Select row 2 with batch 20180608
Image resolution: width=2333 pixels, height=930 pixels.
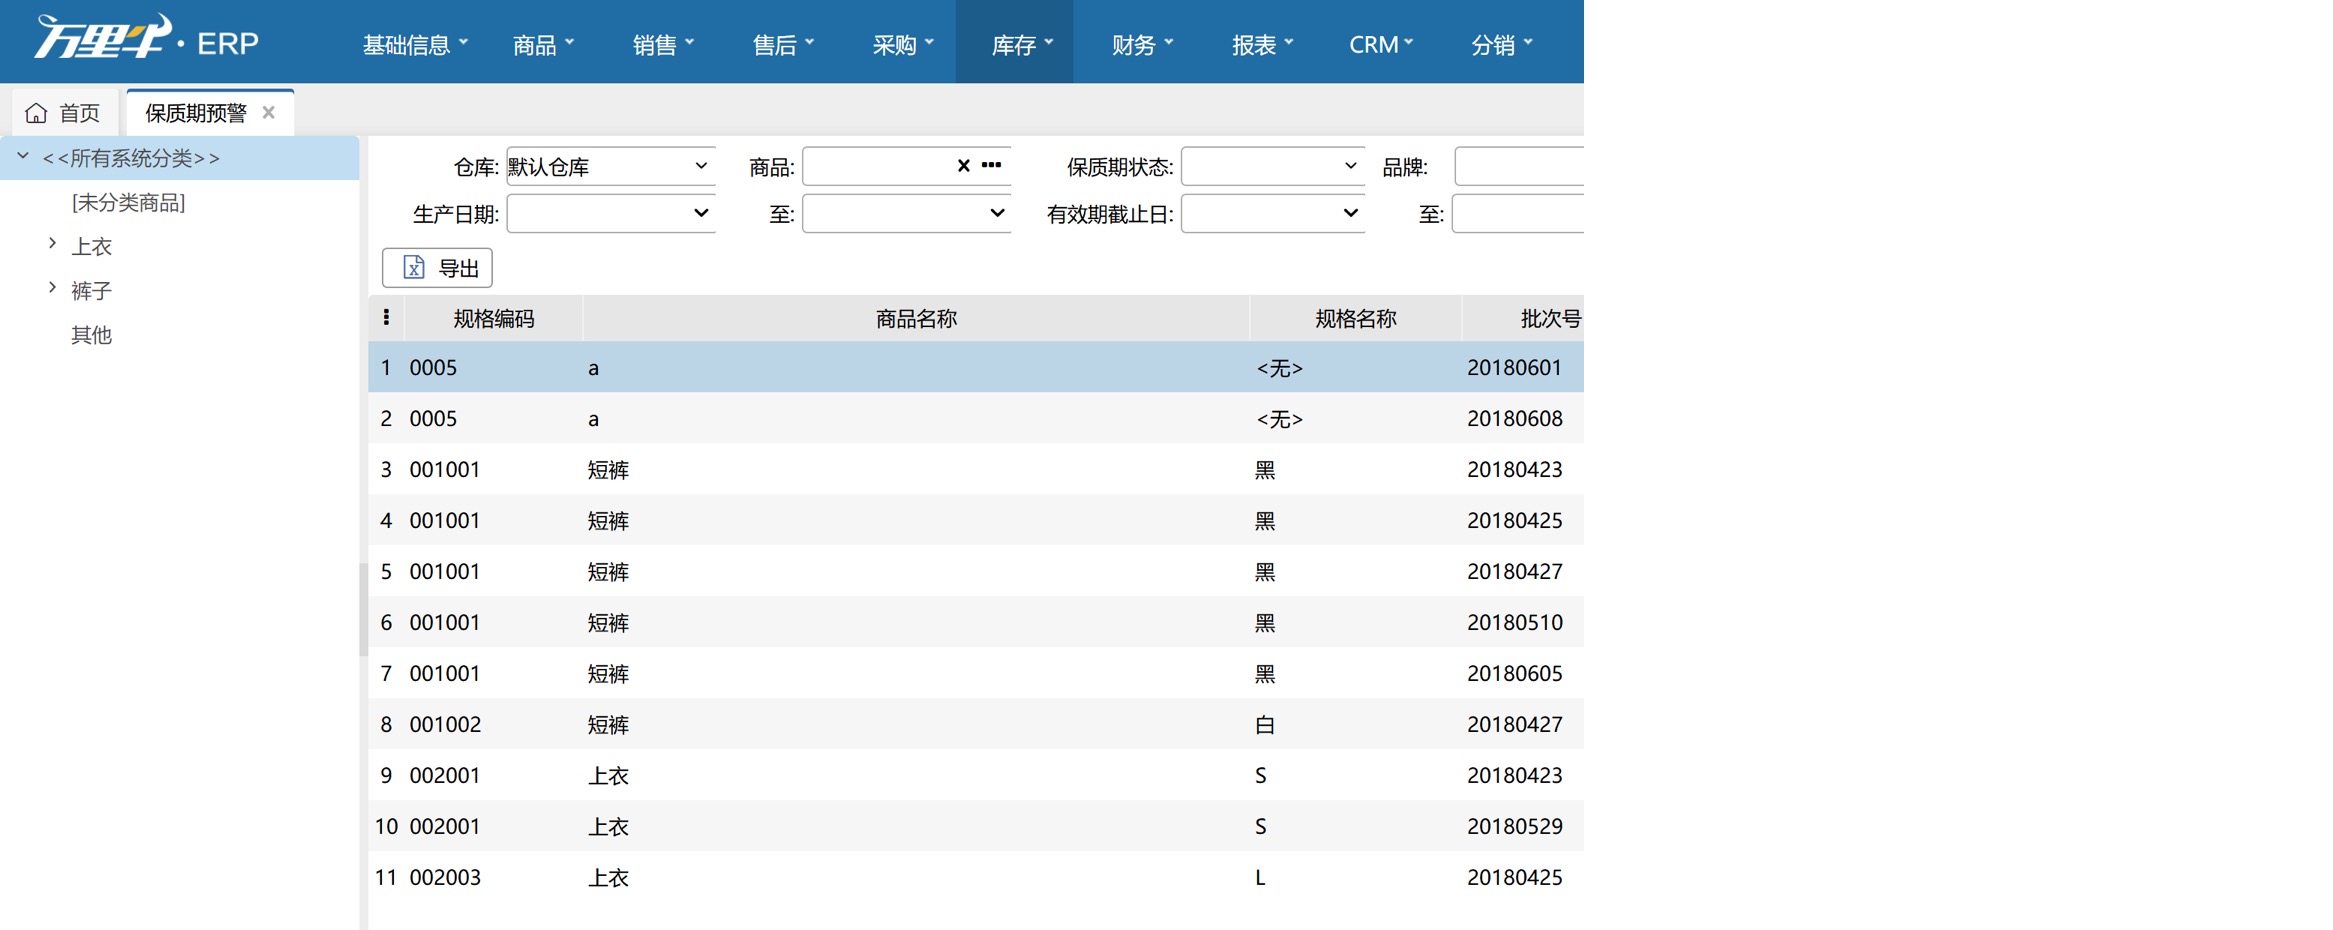tap(976, 418)
